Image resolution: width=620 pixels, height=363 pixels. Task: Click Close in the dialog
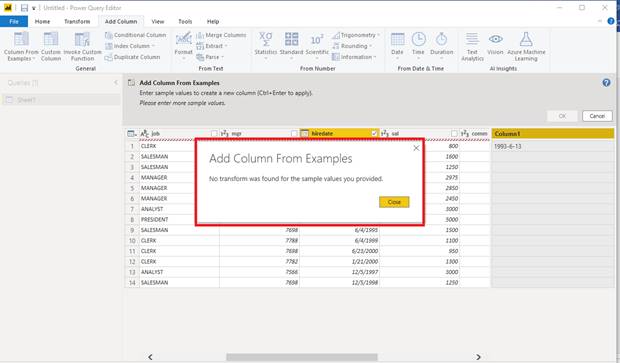pos(394,202)
